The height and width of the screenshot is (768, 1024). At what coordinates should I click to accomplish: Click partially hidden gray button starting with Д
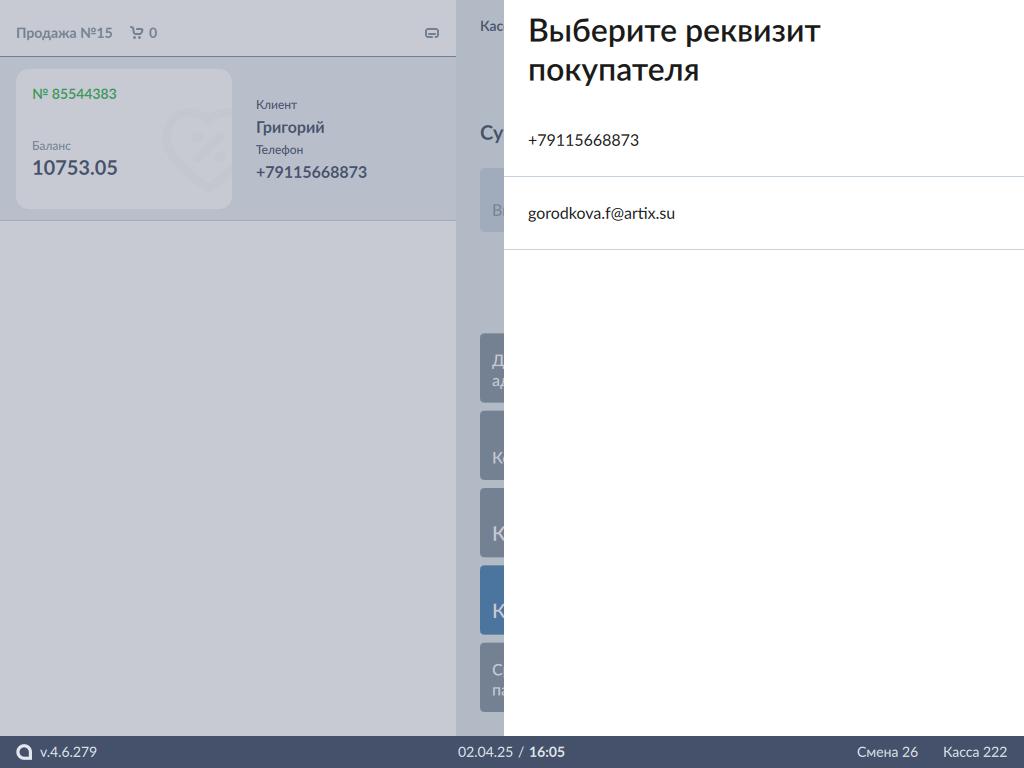click(491, 368)
